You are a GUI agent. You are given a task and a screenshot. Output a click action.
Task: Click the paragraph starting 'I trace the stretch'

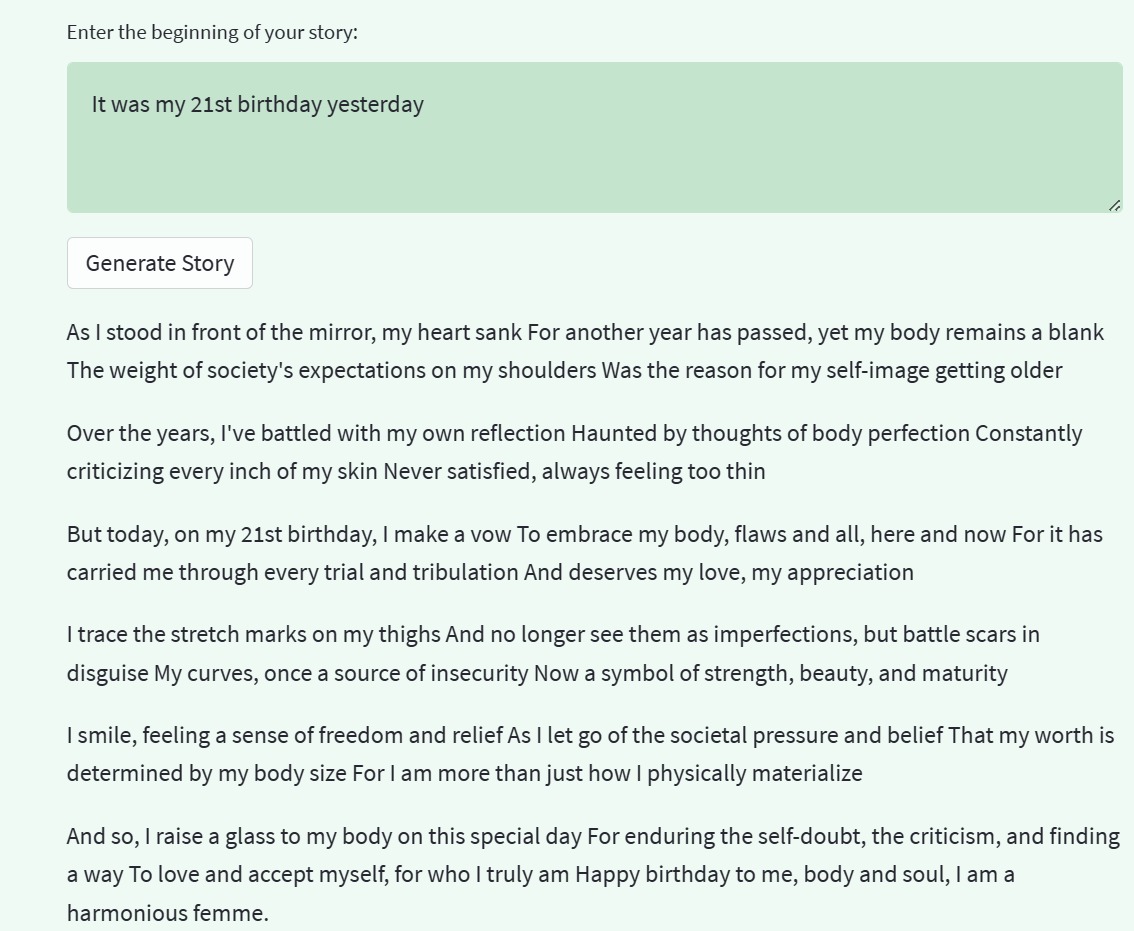coord(553,653)
